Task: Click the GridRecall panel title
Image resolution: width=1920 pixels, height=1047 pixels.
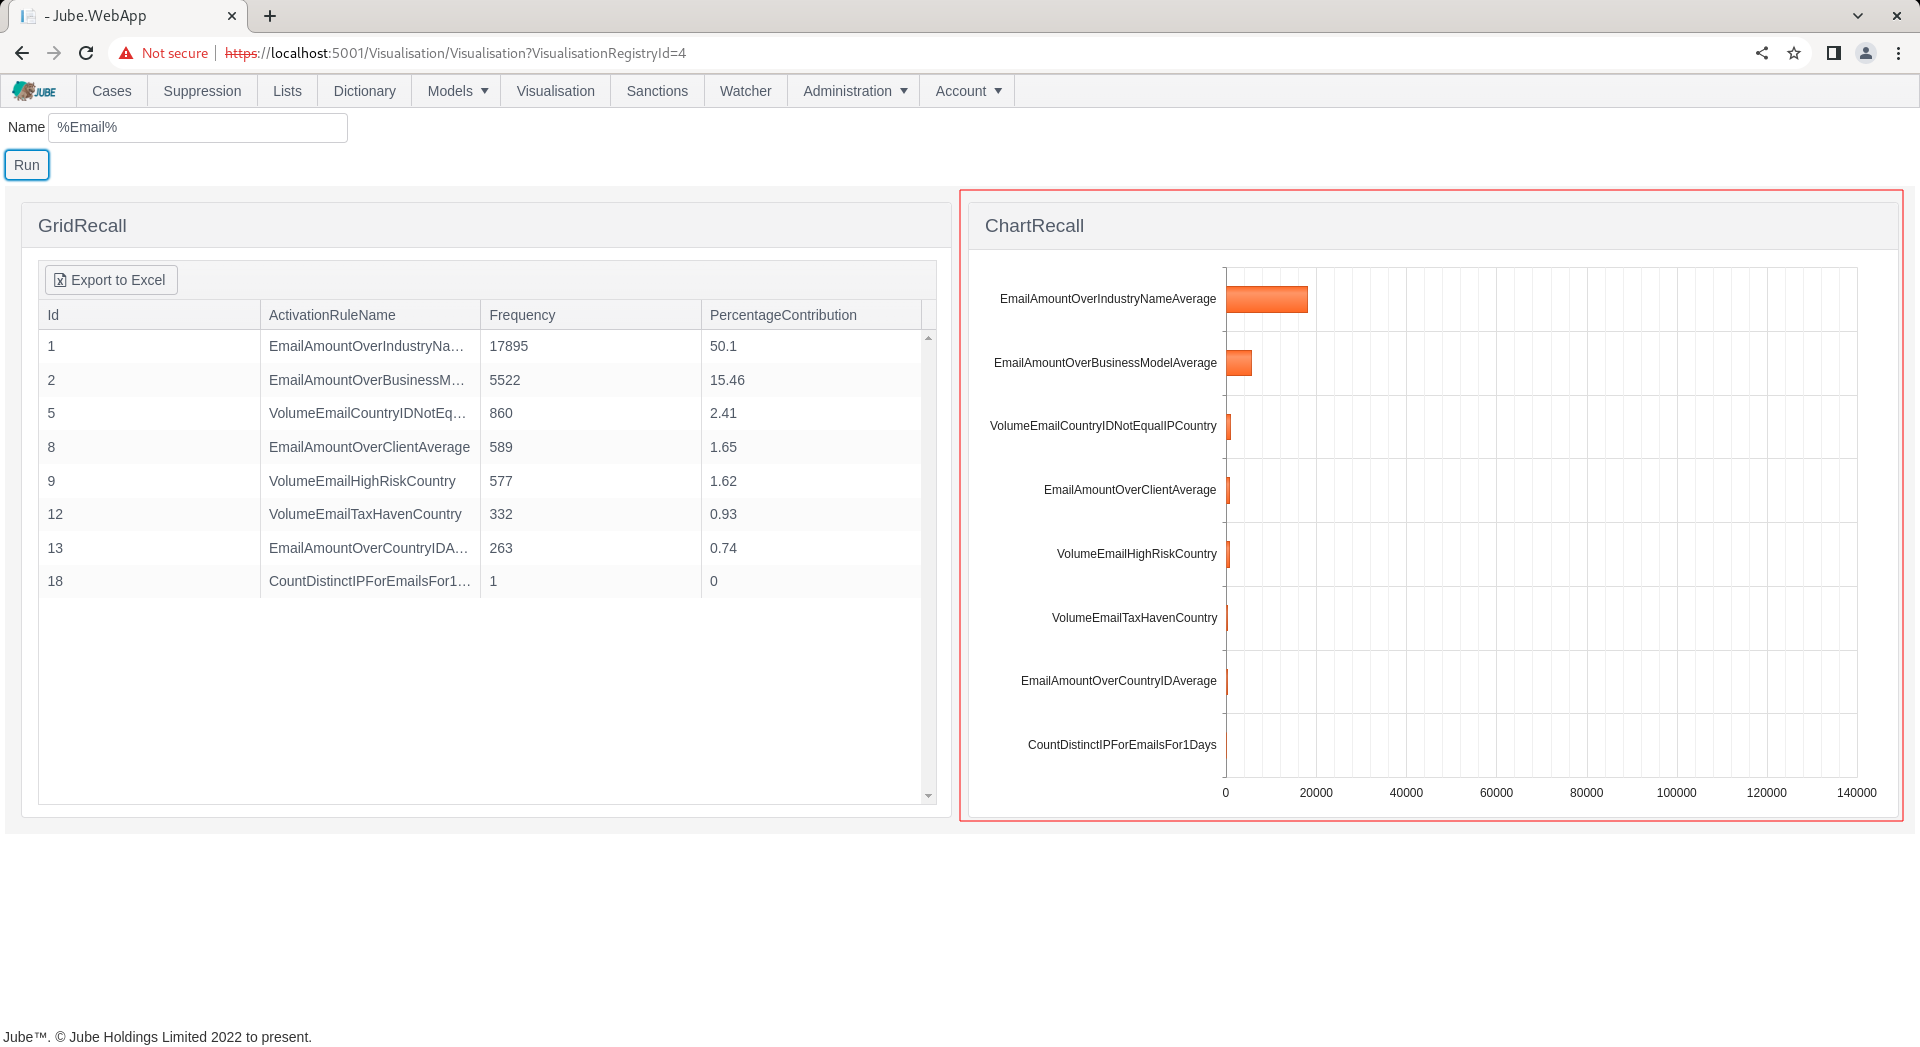Action: 82,226
